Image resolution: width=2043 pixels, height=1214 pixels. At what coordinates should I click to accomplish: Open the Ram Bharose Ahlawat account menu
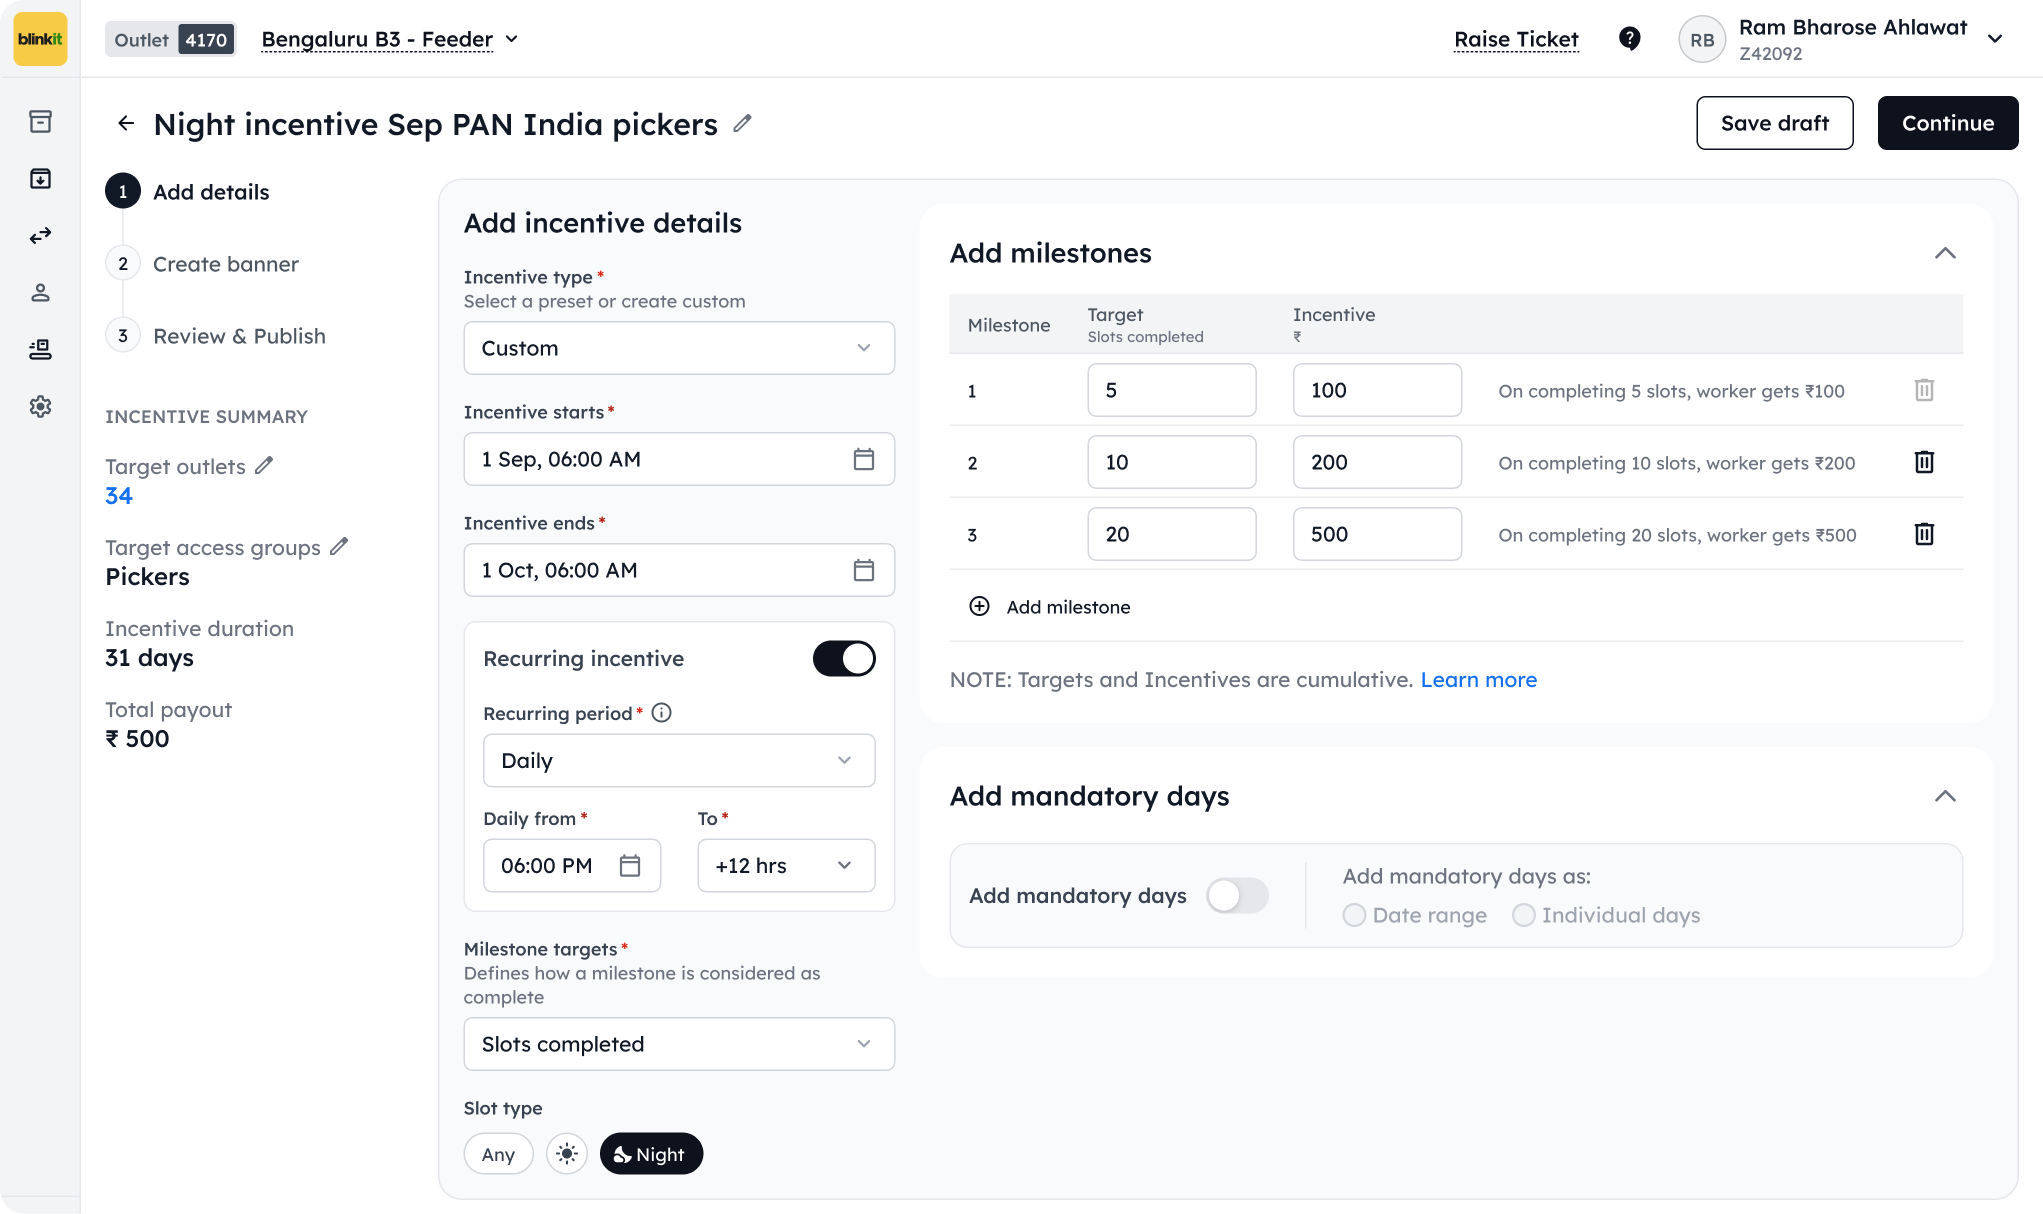(x=1842, y=39)
